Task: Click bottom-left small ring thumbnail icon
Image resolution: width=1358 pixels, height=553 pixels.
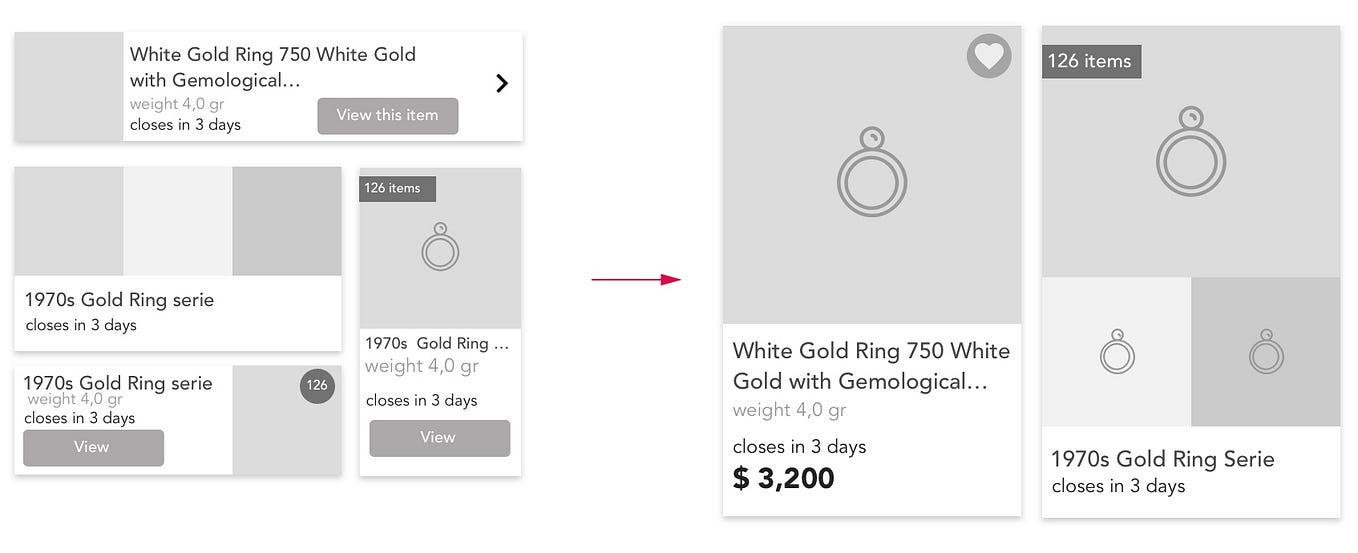Action: coord(1116,352)
